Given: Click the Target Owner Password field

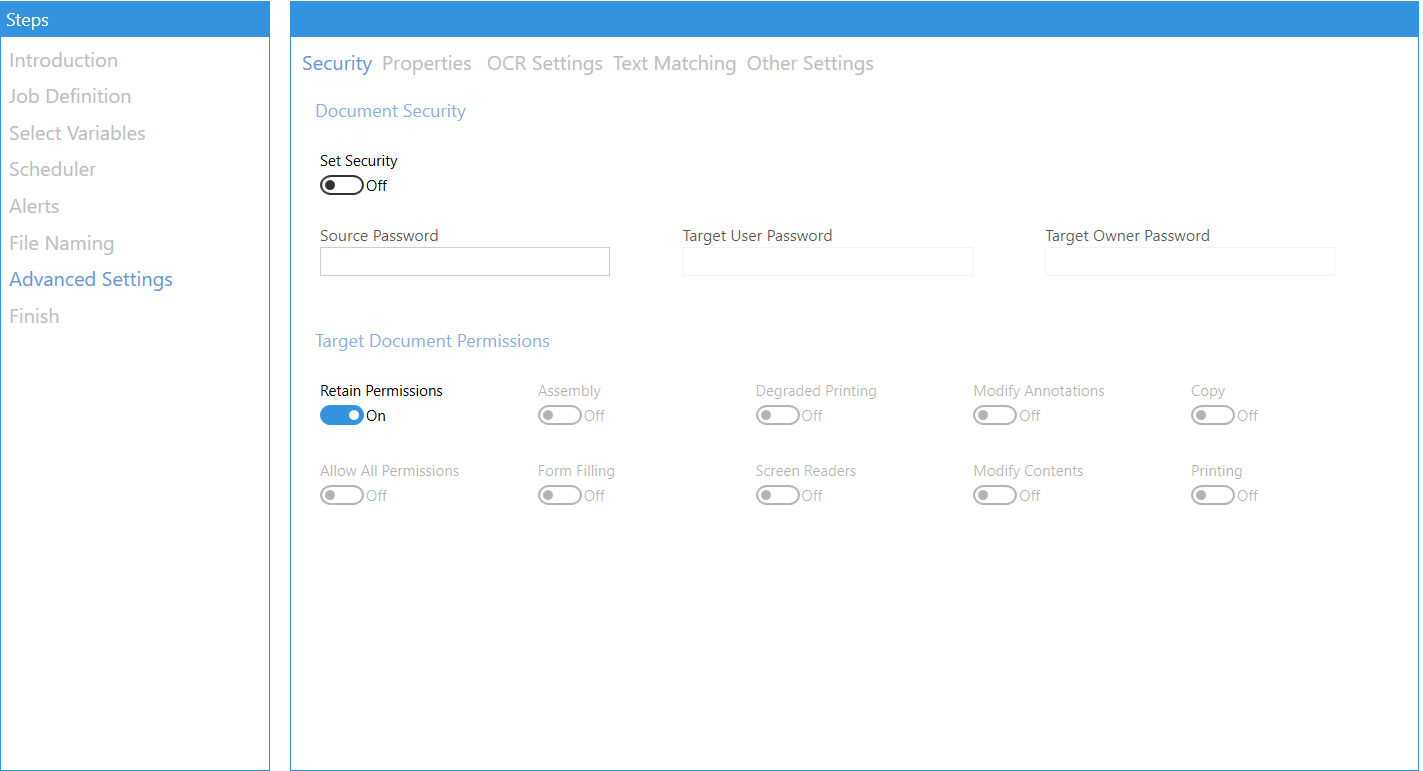Looking at the screenshot, I should [1189, 261].
